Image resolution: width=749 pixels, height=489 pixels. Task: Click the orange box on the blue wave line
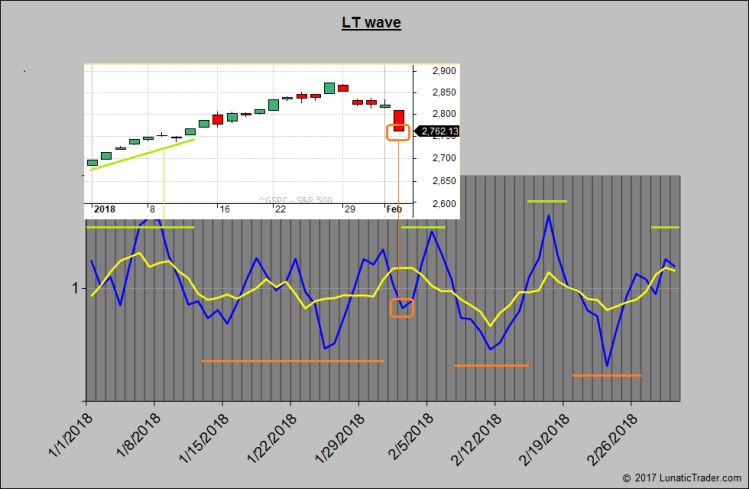coord(401,308)
